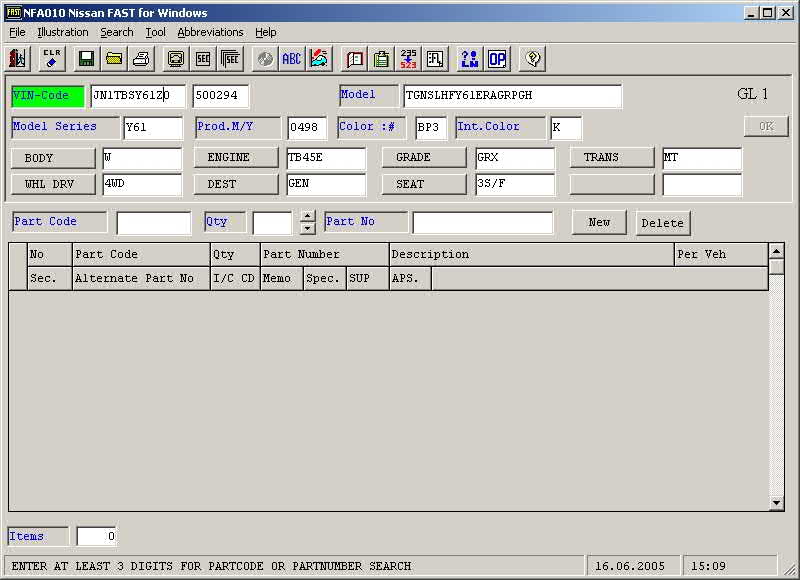Click the wheel drive field 4WD
Screen dimensions: 800x580
(x=142, y=185)
